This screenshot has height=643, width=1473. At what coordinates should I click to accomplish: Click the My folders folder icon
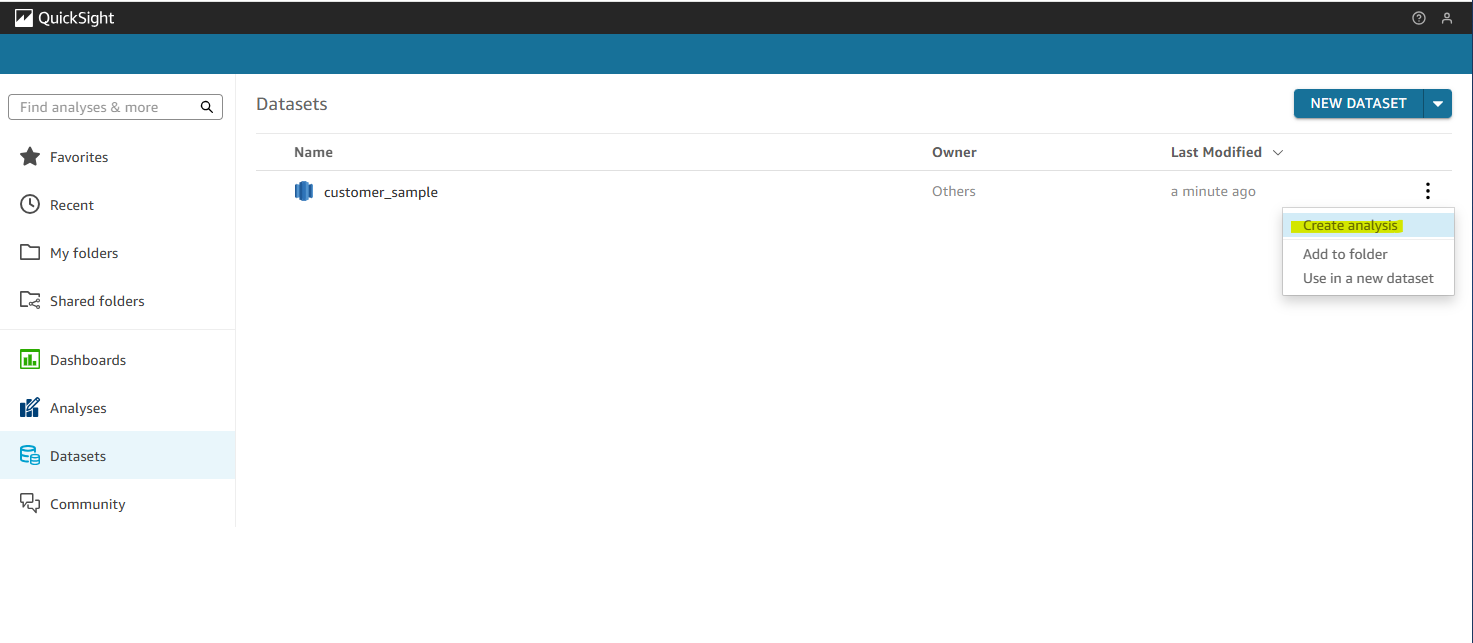click(30, 253)
